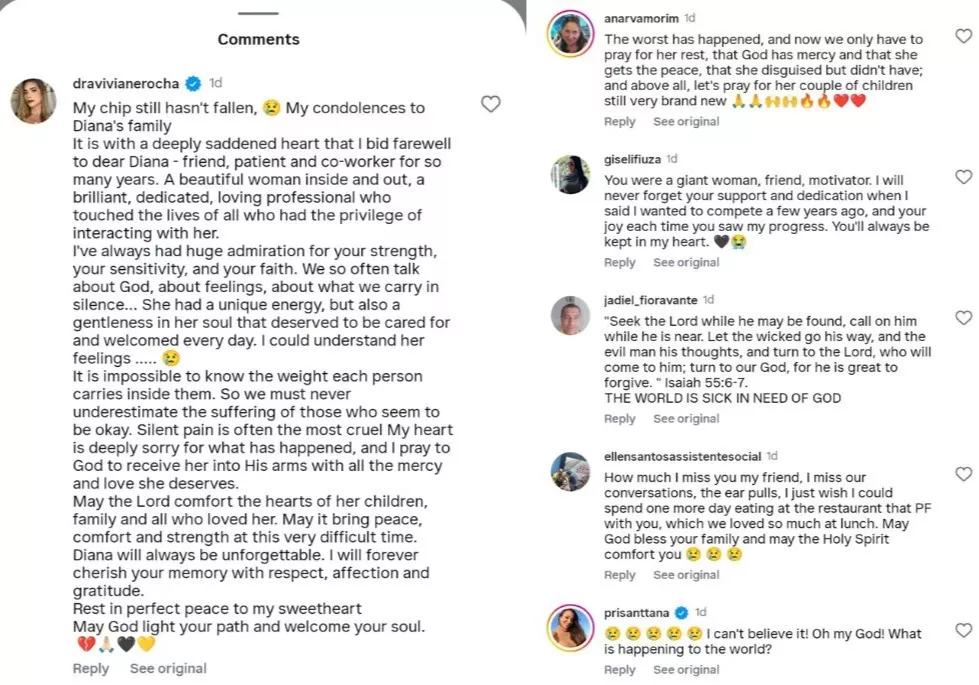The width and height of the screenshot is (979, 685).
Task: Open jadiel_fioravante's profile avatar
Action: (x=571, y=315)
